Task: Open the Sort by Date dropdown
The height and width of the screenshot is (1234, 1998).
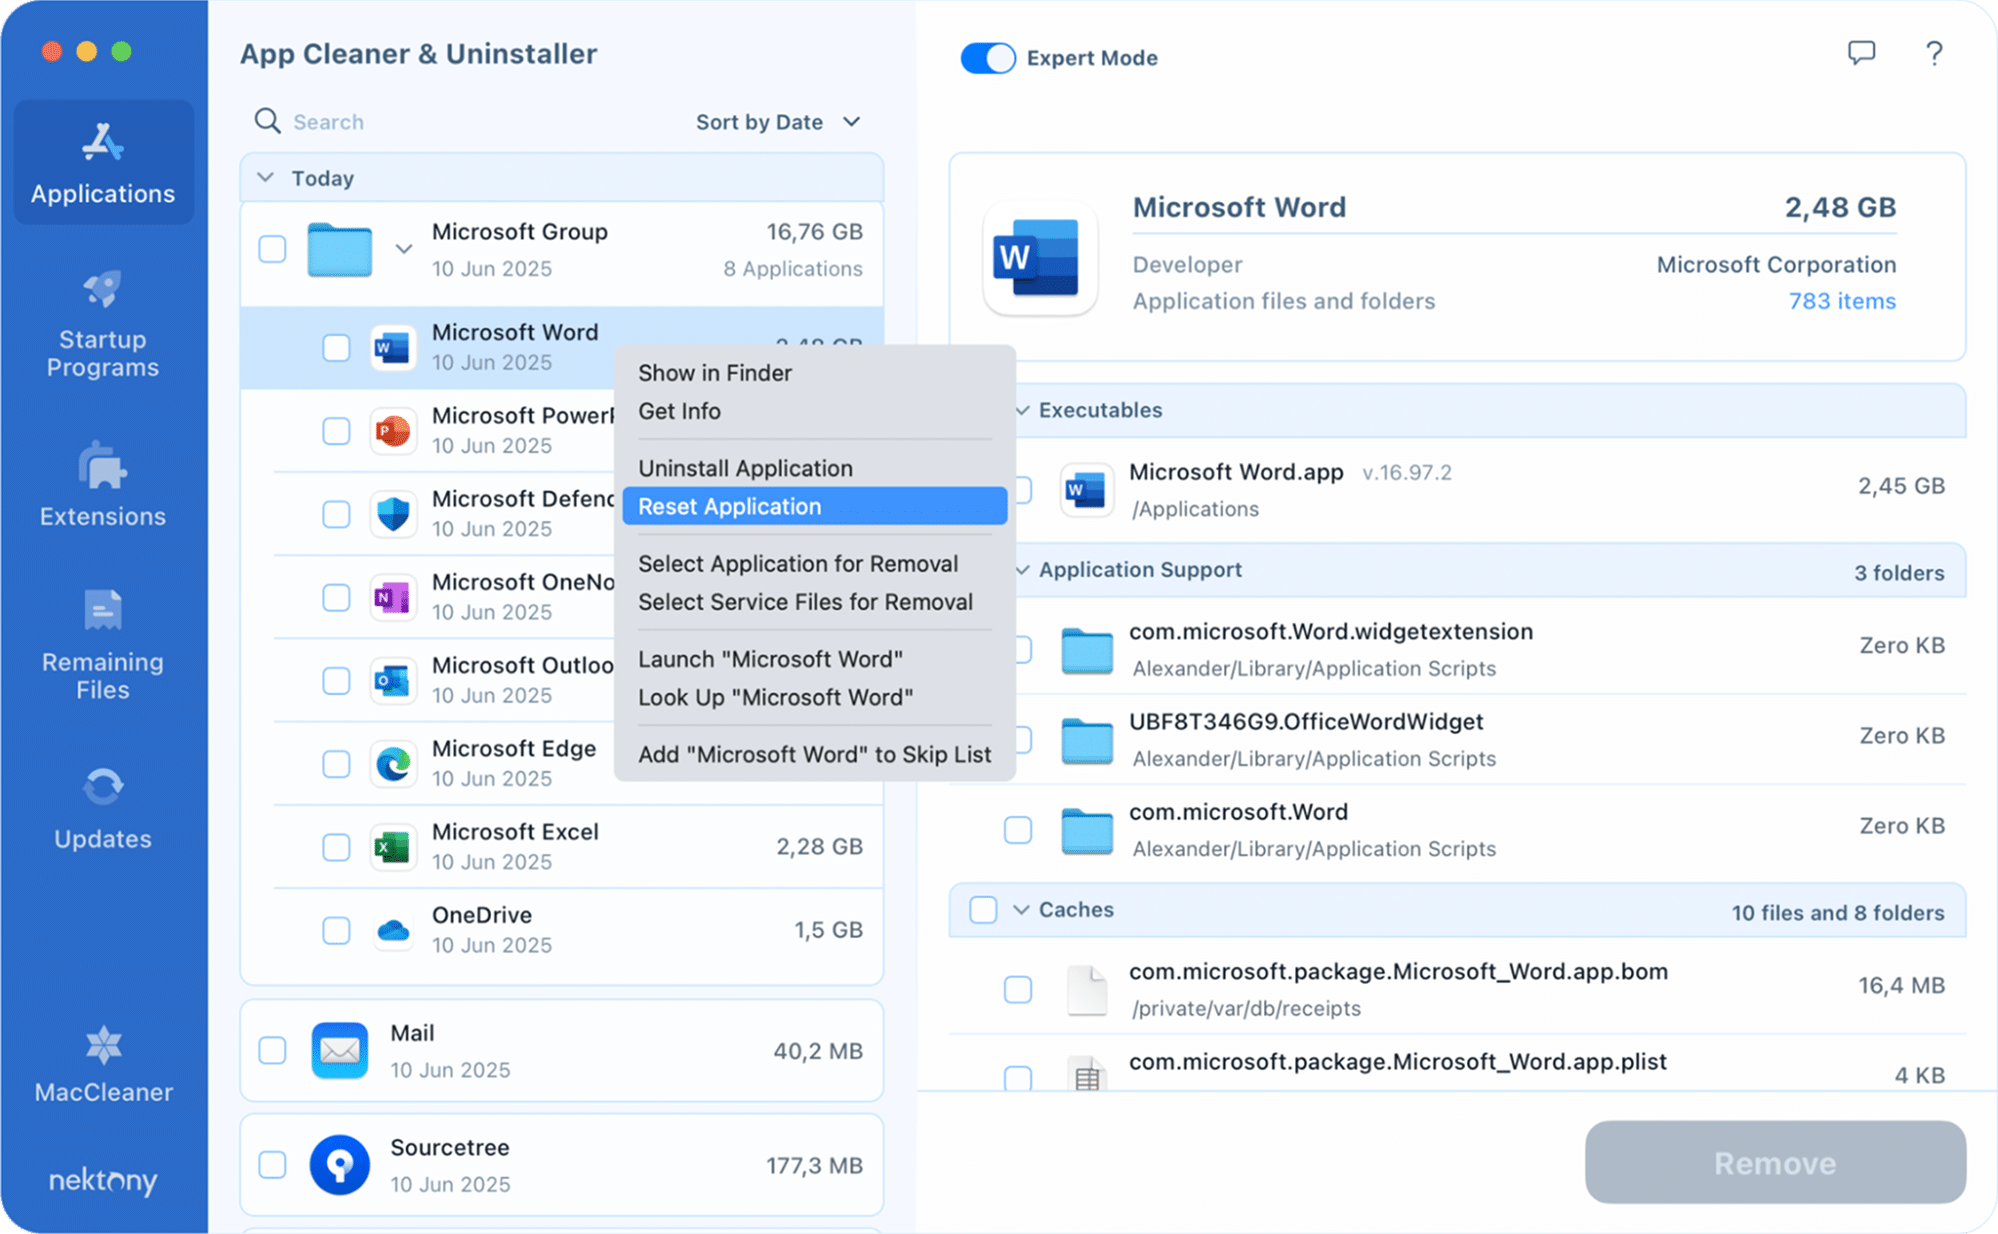Action: (x=778, y=122)
